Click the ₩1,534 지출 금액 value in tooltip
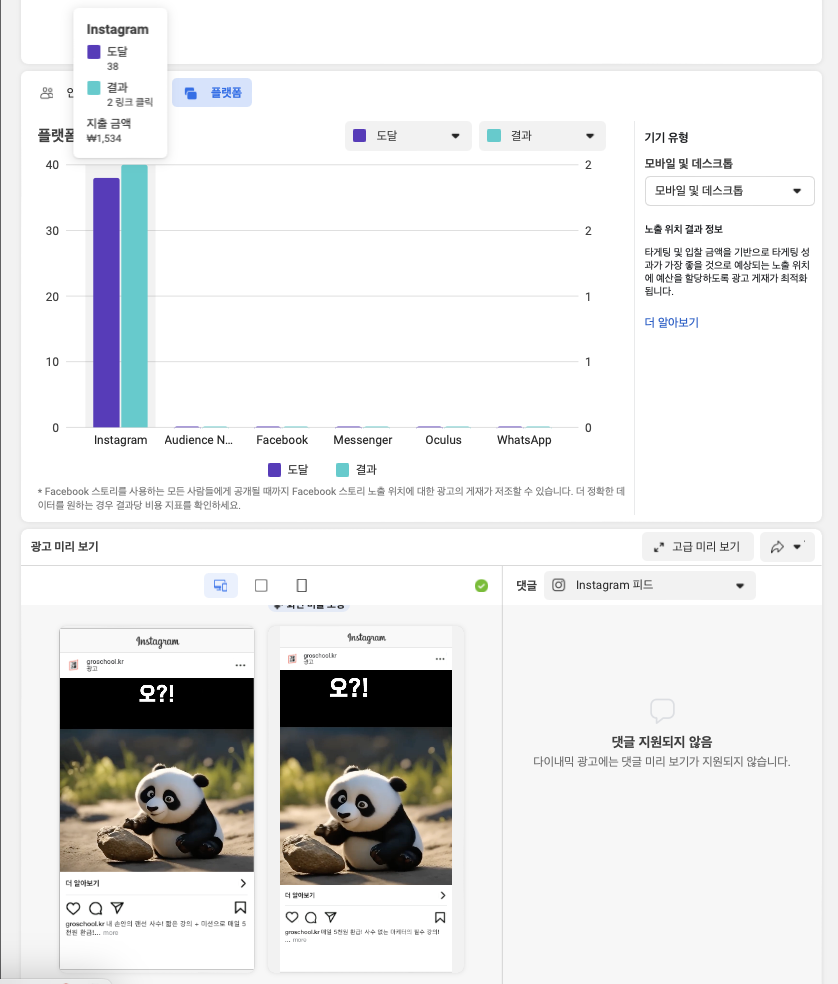 coord(104,138)
